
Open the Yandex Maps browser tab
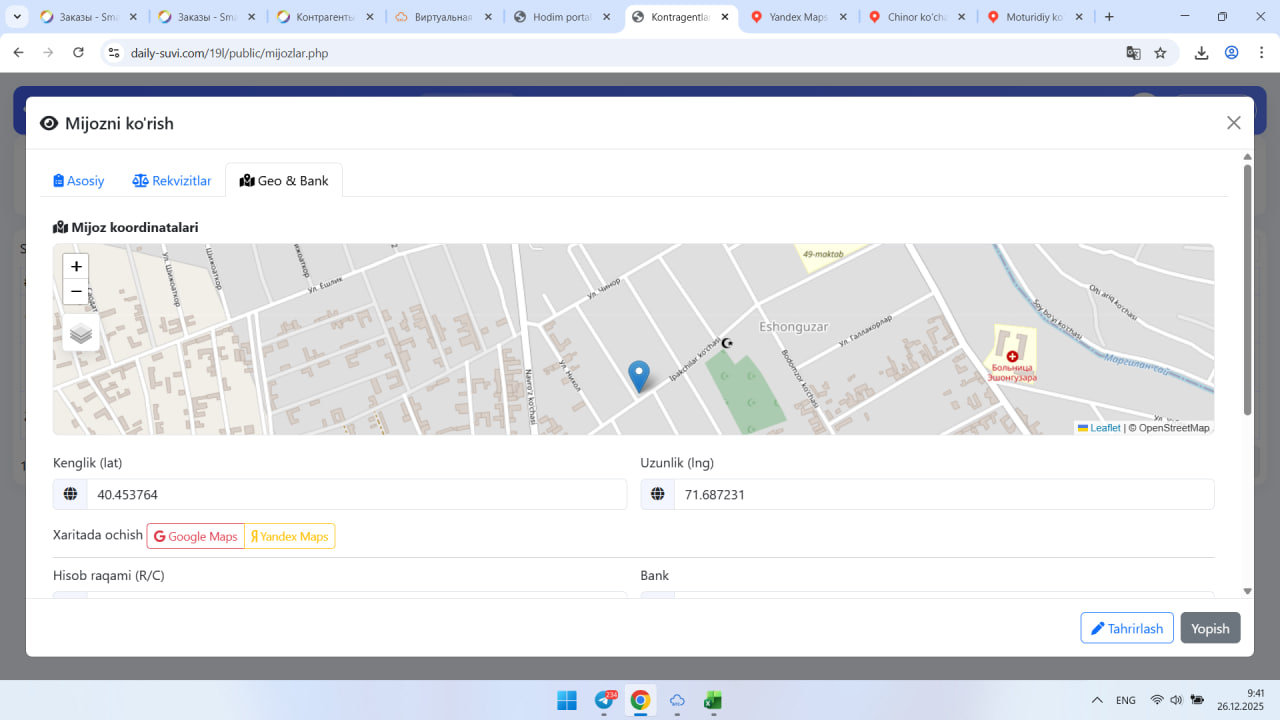pyautogui.click(x=798, y=17)
